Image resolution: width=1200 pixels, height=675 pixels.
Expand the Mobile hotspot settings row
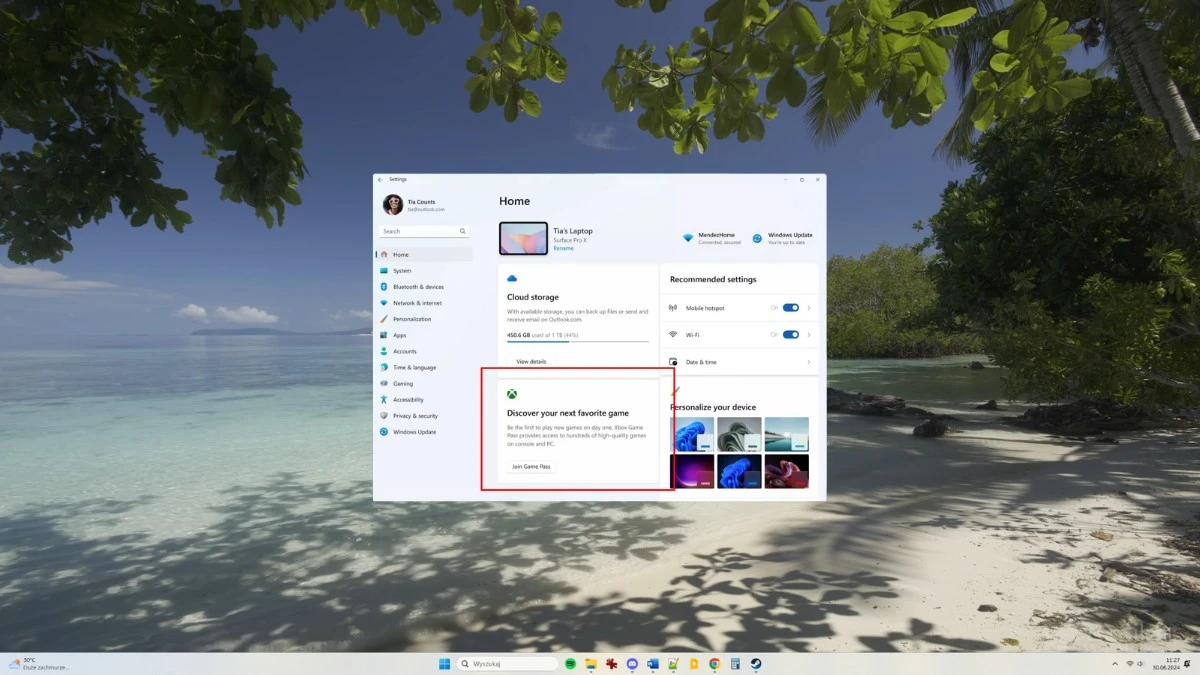click(x=810, y=308)
